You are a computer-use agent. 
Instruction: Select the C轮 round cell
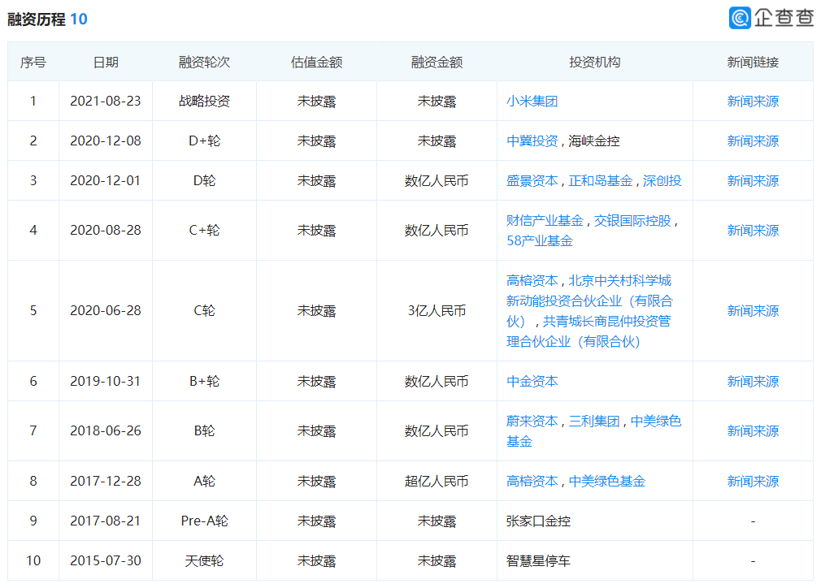tap(204, 311)
